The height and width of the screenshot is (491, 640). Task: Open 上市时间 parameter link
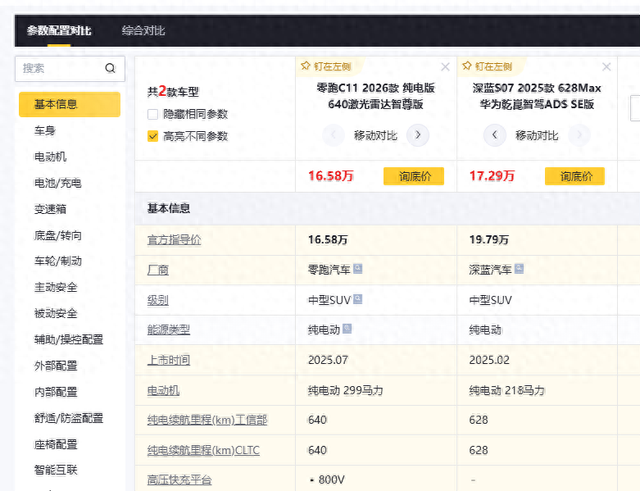(169, 360)
